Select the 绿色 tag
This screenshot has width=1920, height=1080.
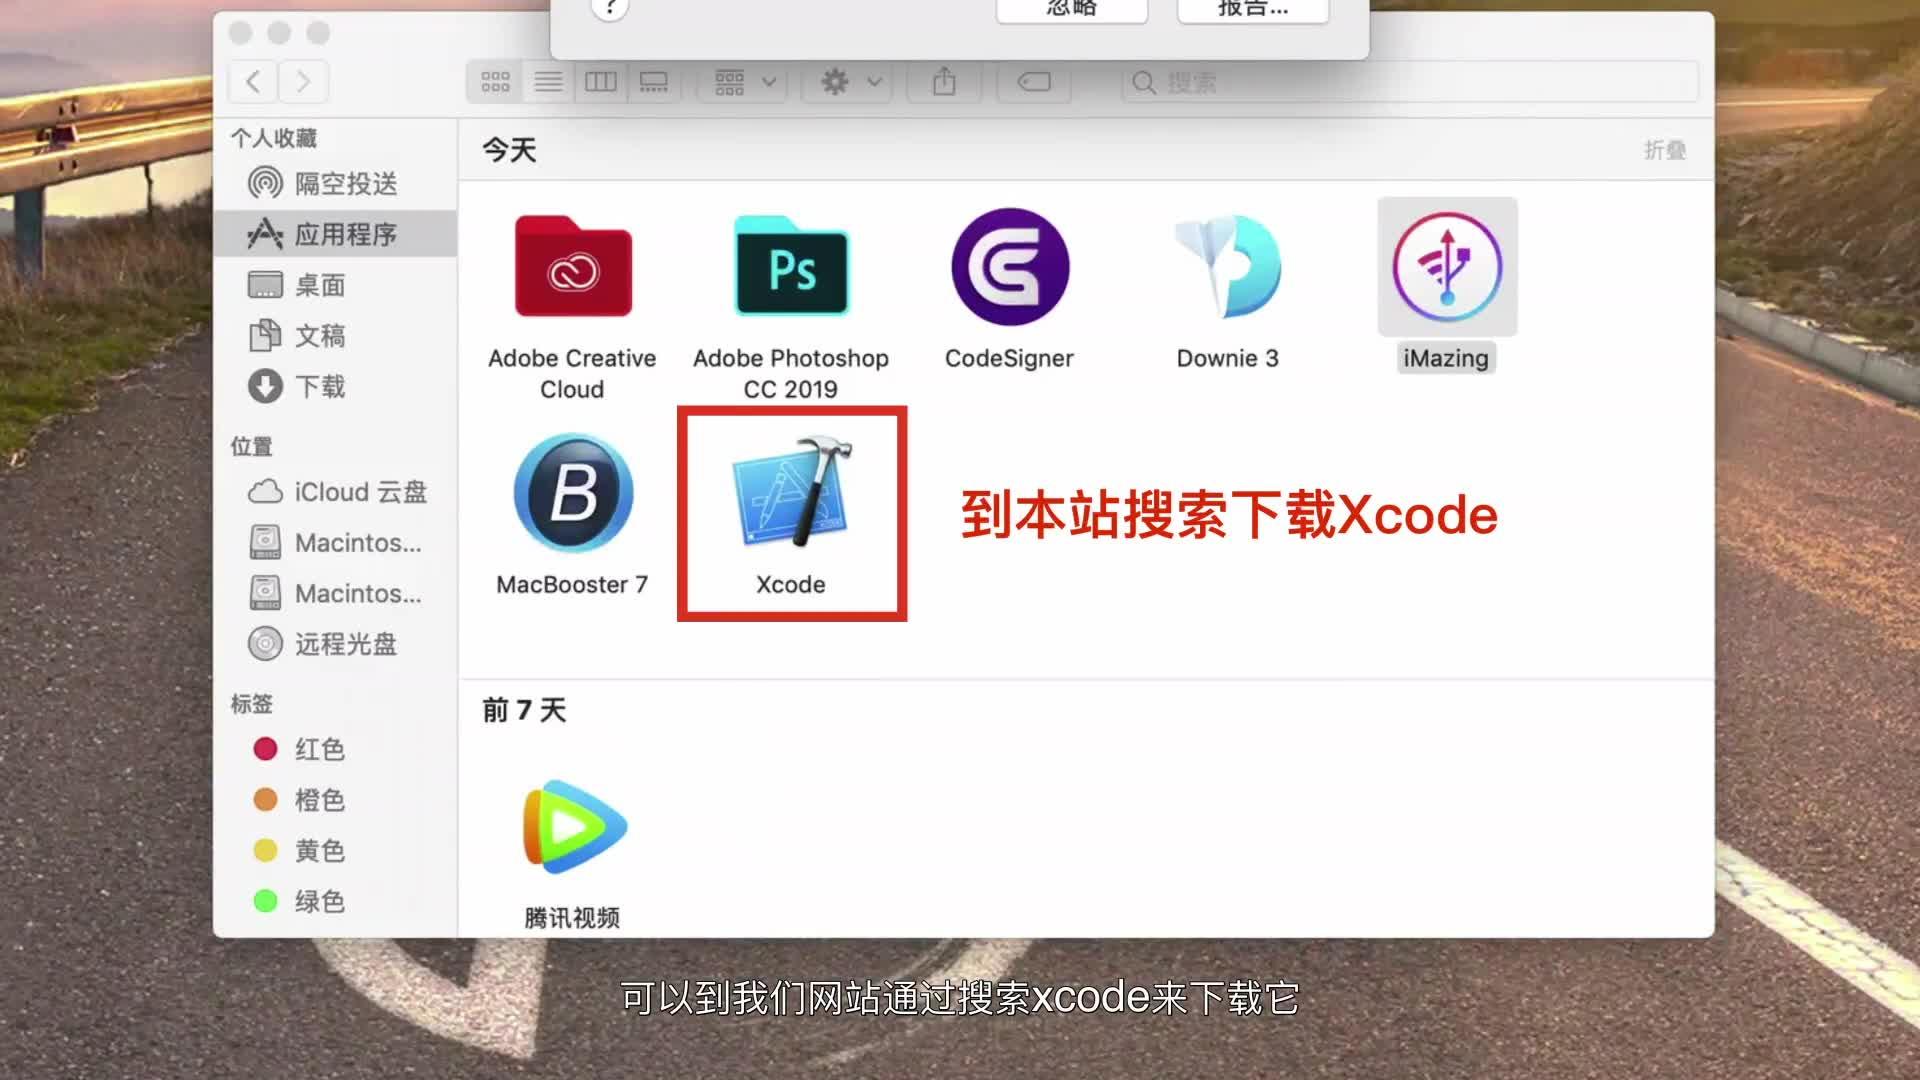pyautogui.click(x=335, y=901)
